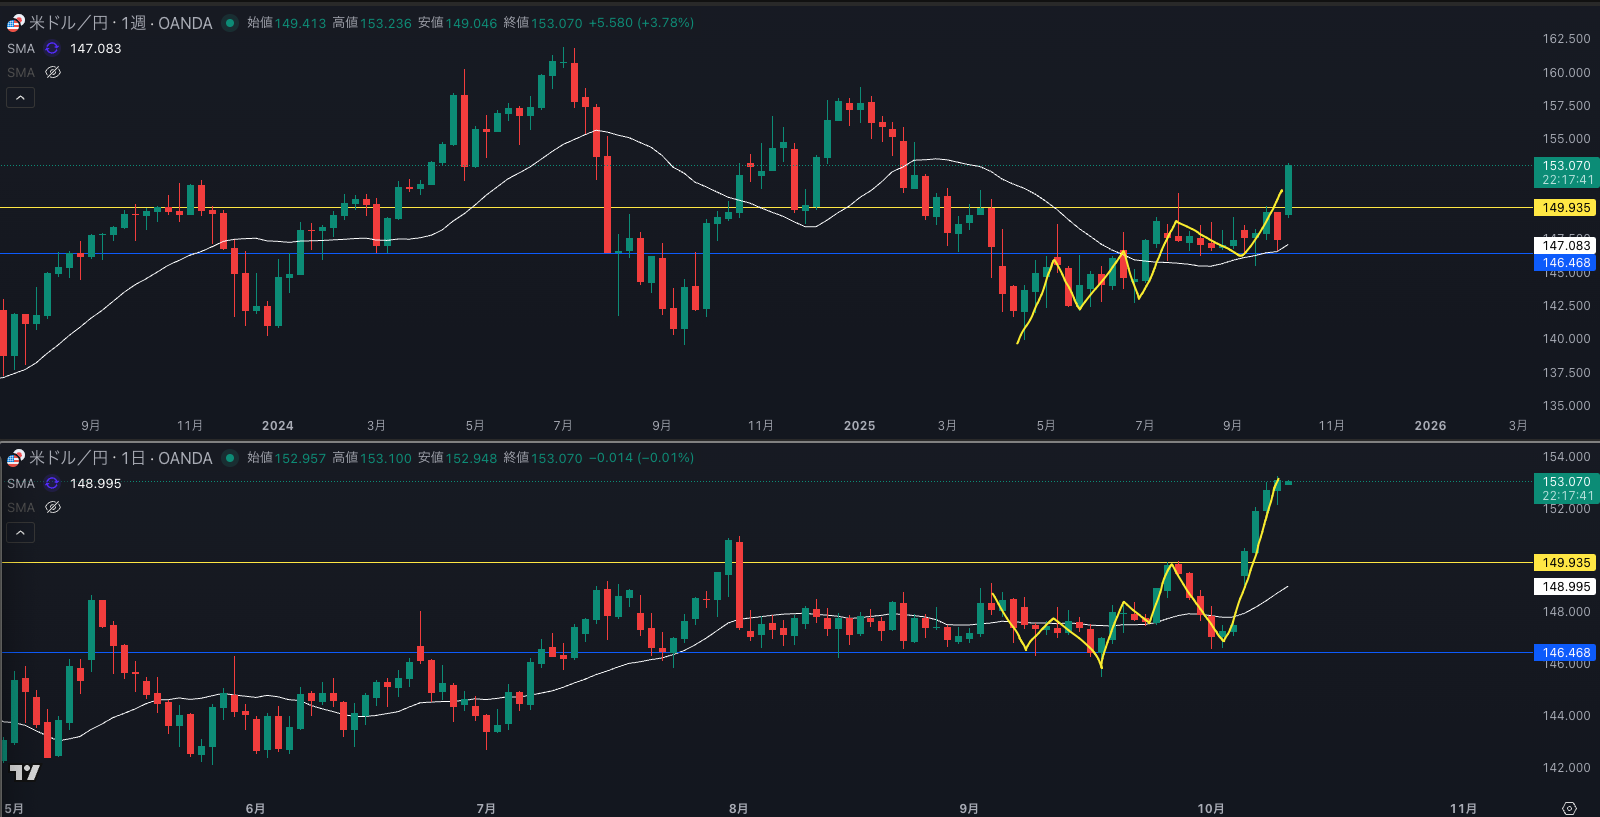Image resolution: width=1600 pixels, height=817 pixels.
Task: Click the purple SMA refresh icon on weekly chart
Action: tap(52, 48)
